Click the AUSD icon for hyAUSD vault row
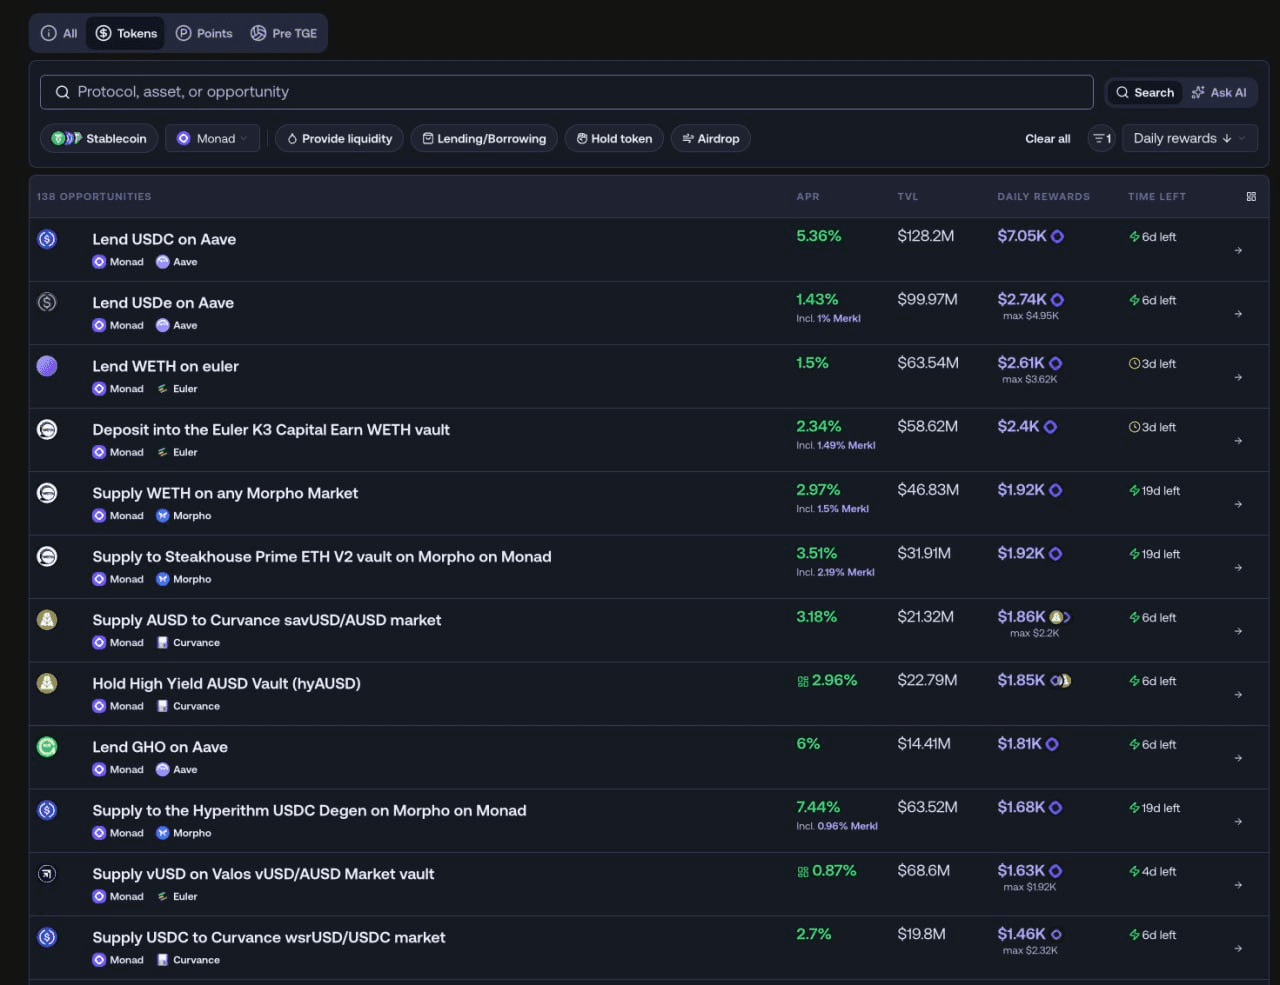This screenshot has width=1280, height=985. click(x=47, y=683)
